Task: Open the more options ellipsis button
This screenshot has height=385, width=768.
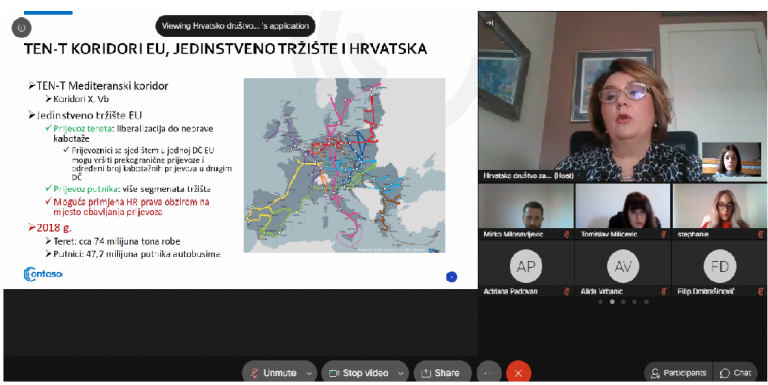Action: (489, 373)
